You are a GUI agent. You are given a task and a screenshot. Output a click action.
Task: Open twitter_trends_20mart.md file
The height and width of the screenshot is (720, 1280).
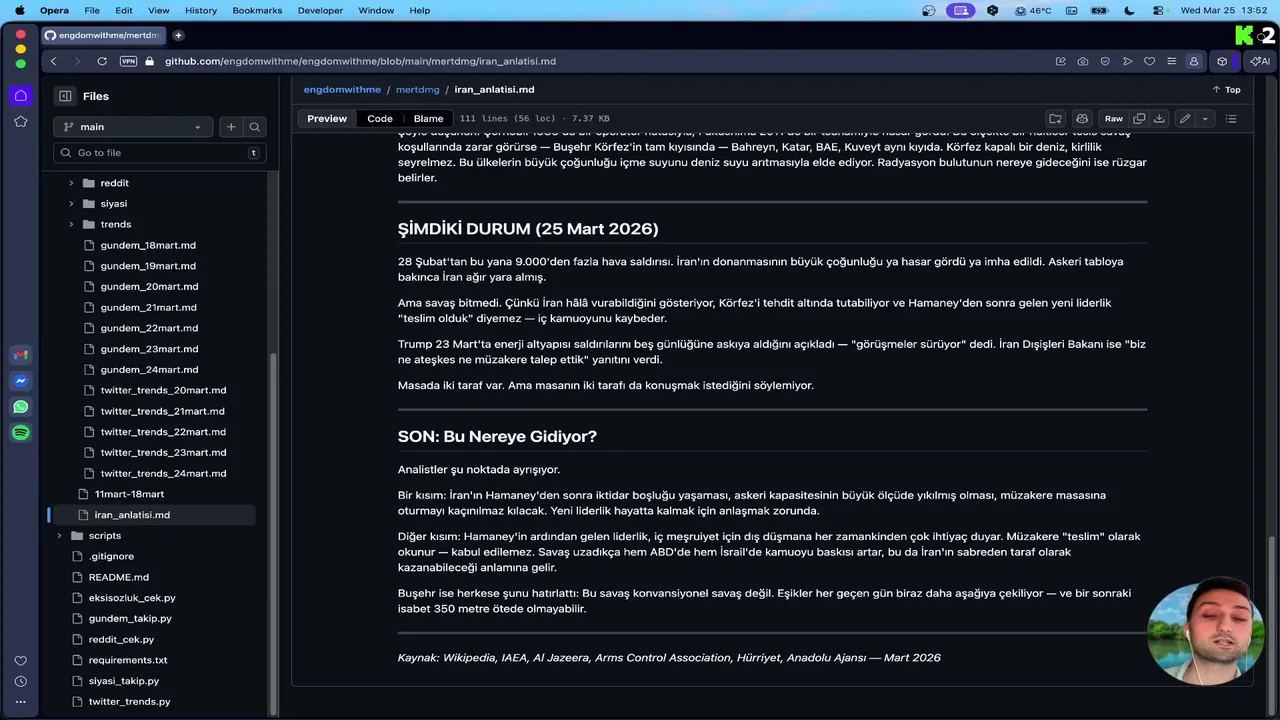(x=163, y=391)
